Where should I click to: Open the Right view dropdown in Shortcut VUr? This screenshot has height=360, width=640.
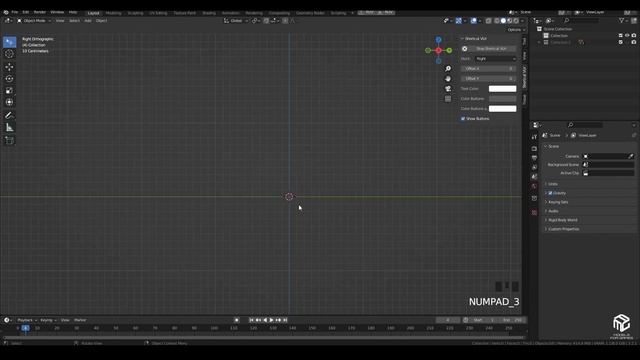tap(496, 59)
